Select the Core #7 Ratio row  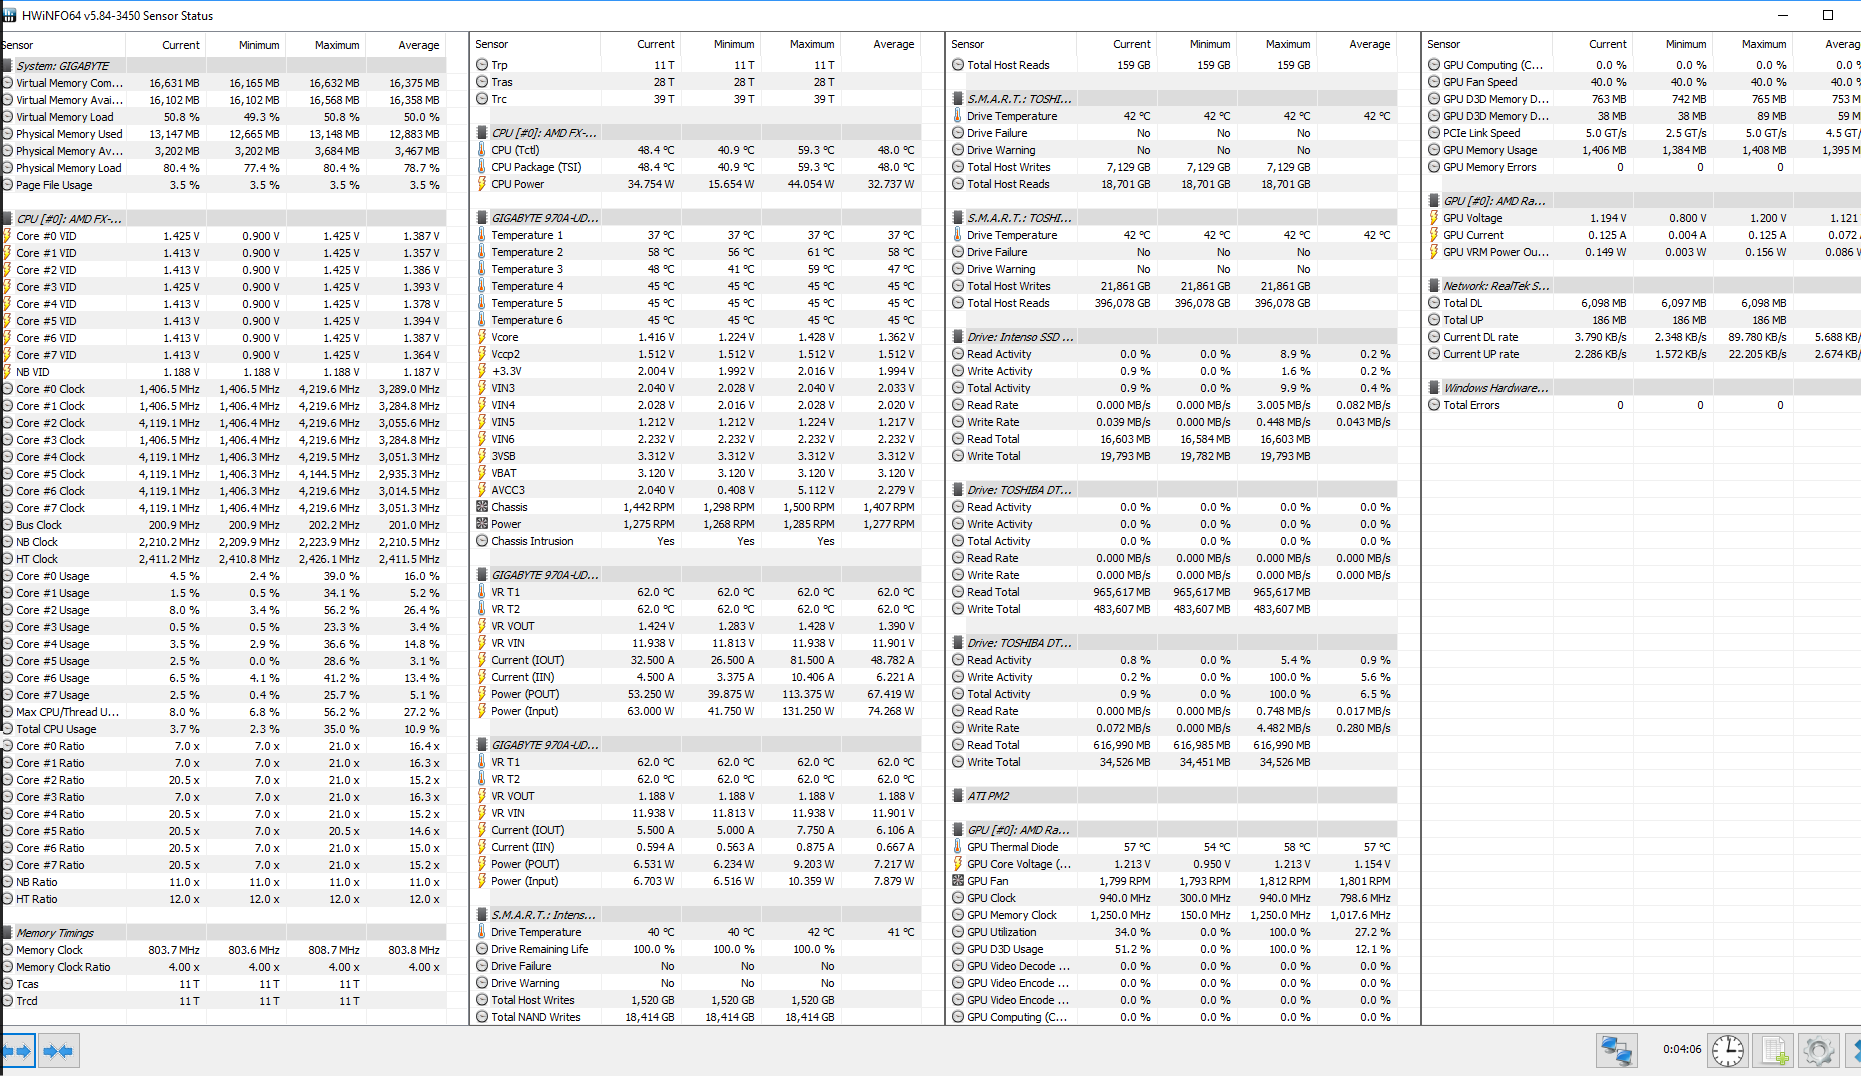(222, 865)
